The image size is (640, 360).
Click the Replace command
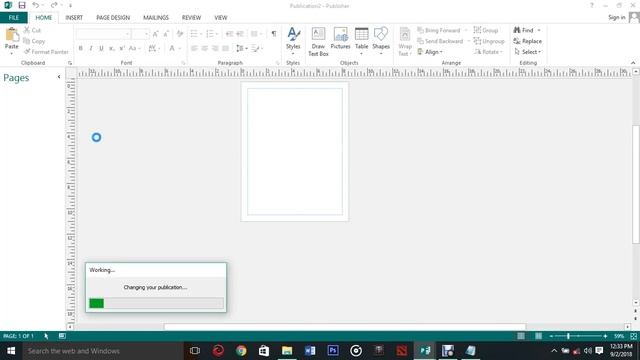pyautogui.click(x=527, y=41)
